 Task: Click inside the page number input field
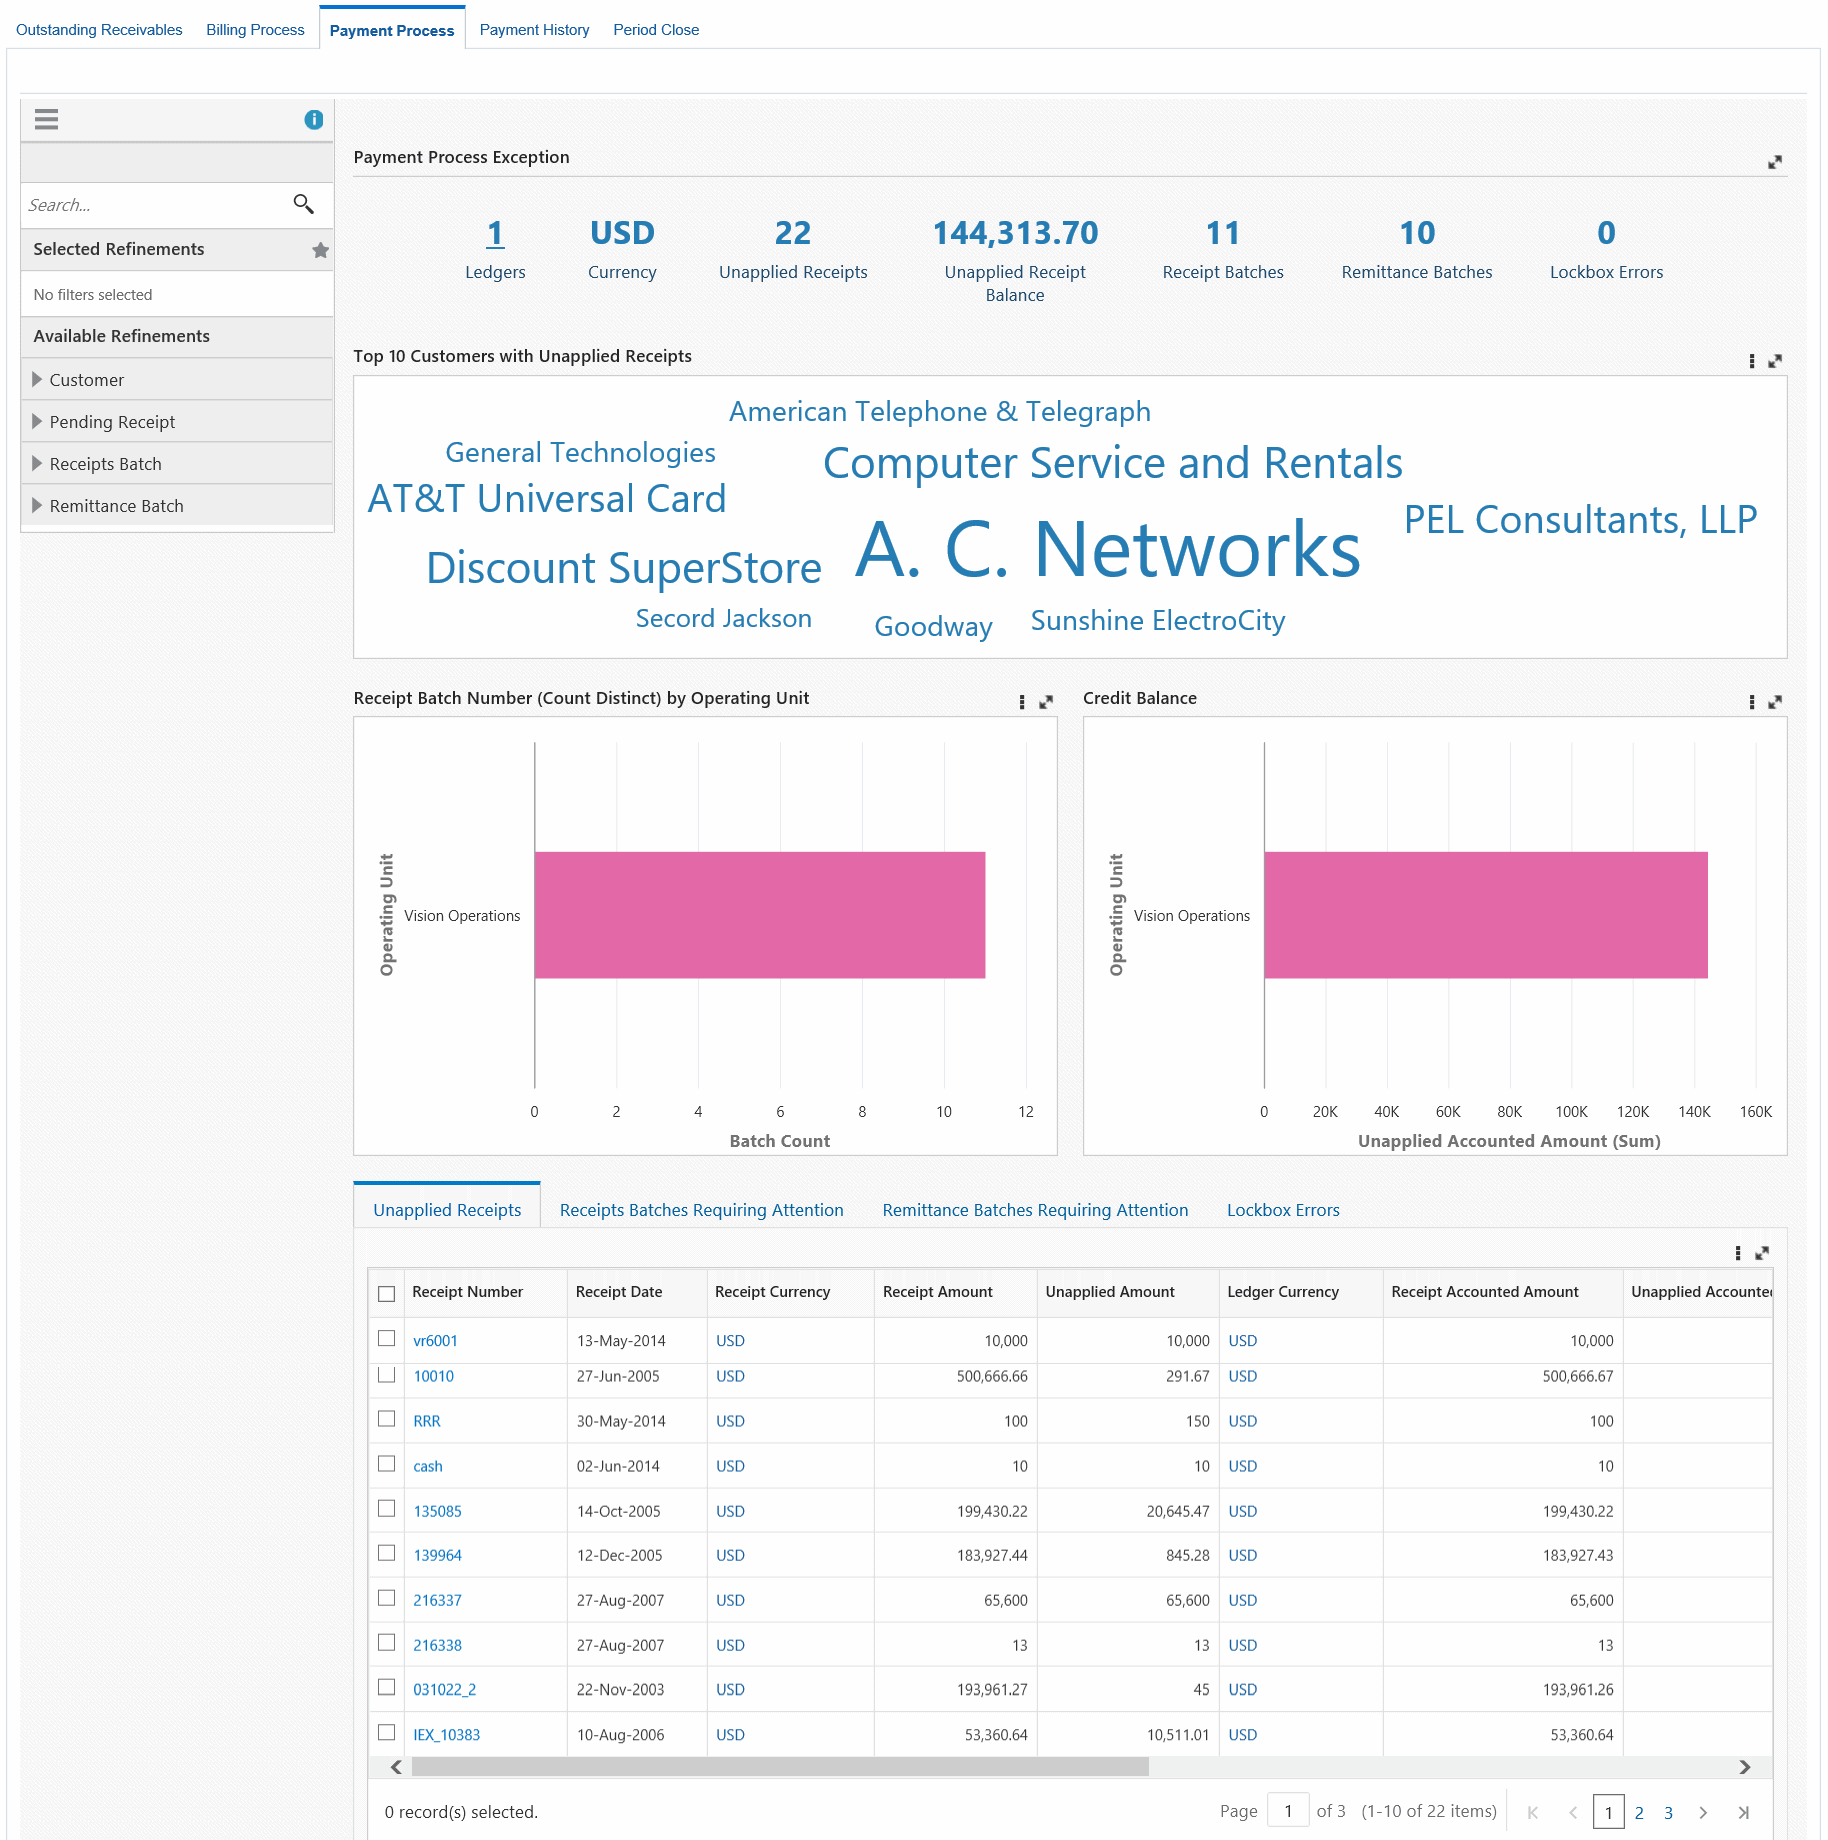pyautogui.click(x=1289, y=1811)
